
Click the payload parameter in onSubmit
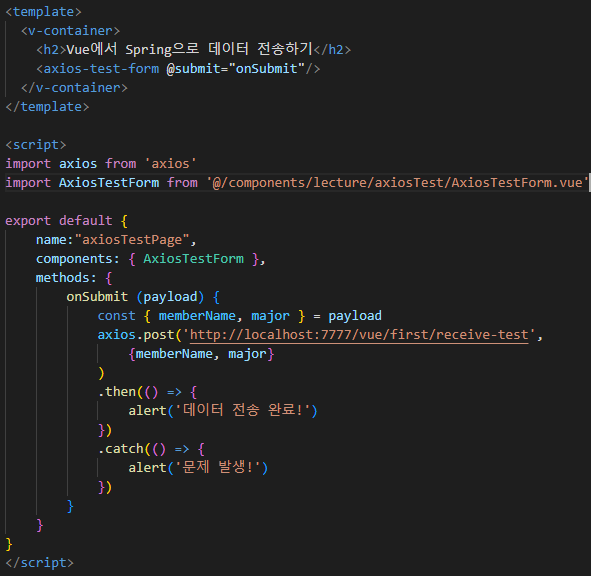pyautogui.click(x=170, y=297)
